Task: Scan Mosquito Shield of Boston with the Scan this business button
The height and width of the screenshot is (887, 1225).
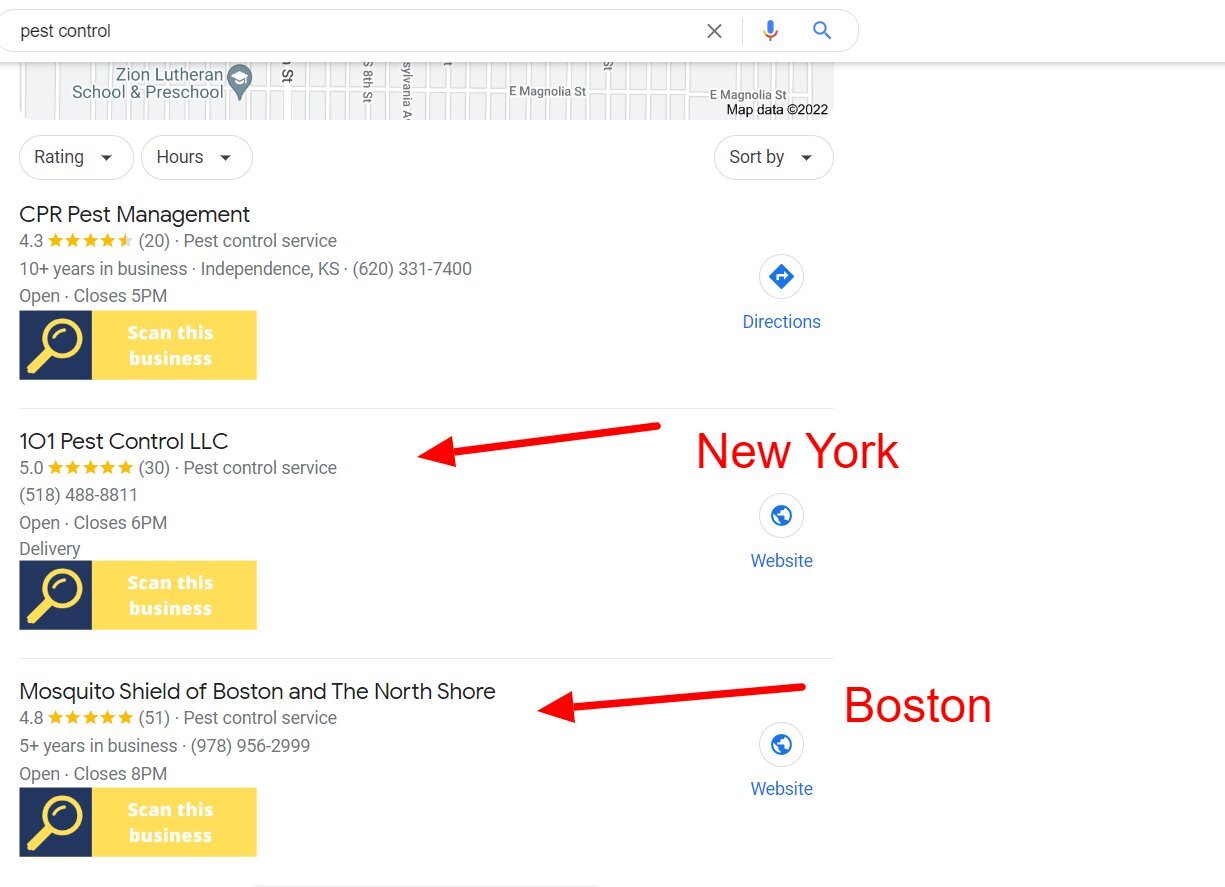Action: point(138,822)
